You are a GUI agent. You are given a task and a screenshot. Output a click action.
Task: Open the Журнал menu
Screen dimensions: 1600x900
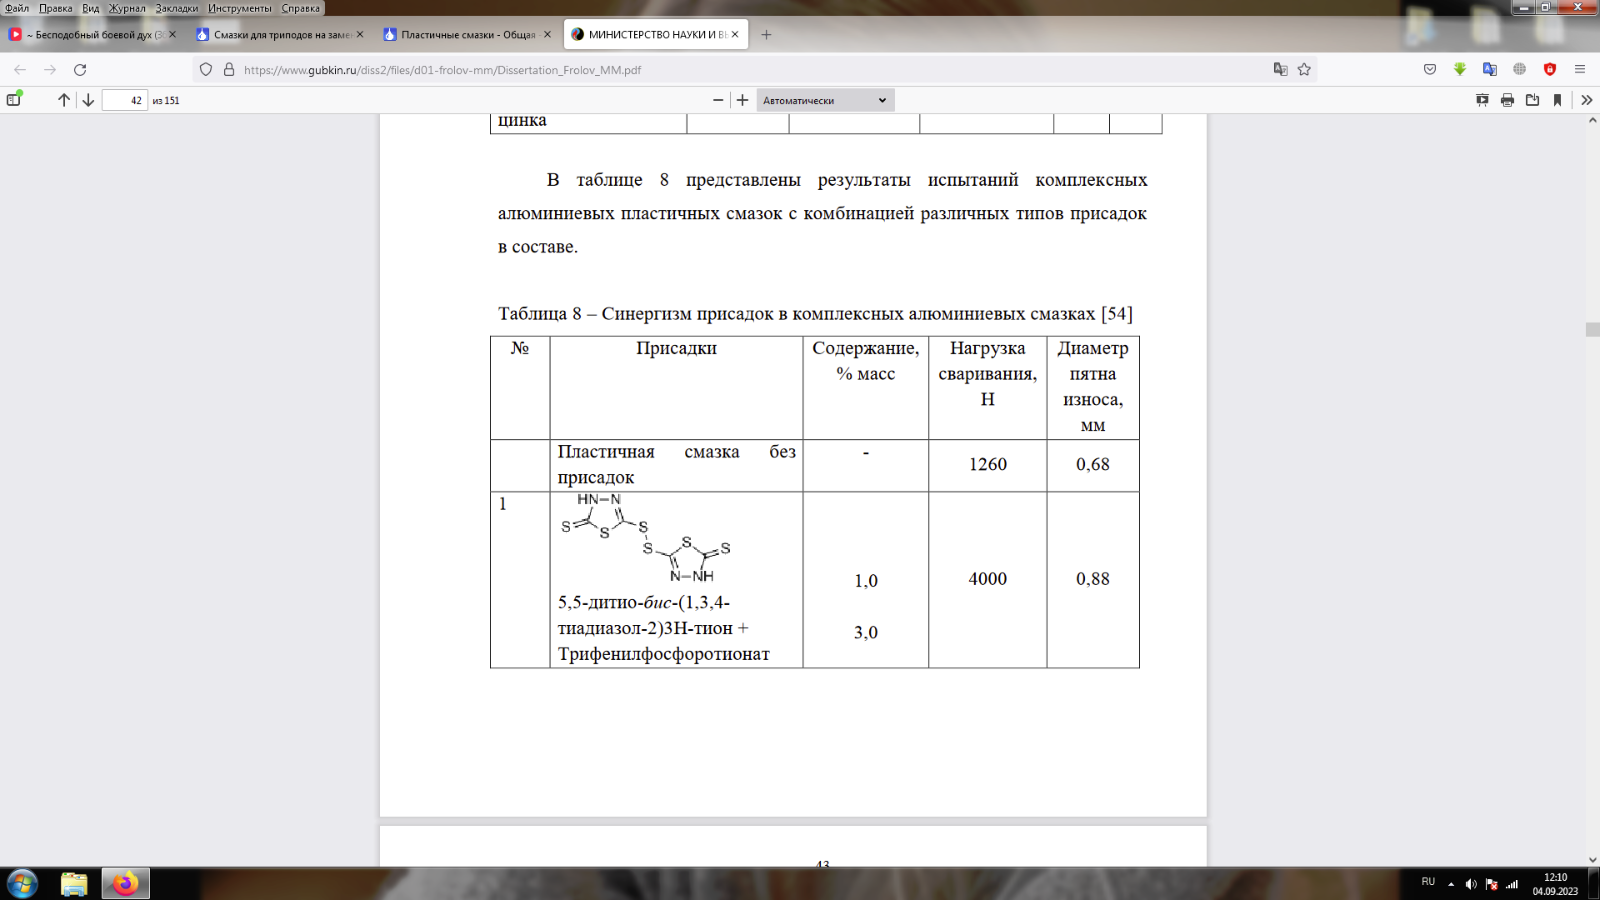tap(127, 8)
